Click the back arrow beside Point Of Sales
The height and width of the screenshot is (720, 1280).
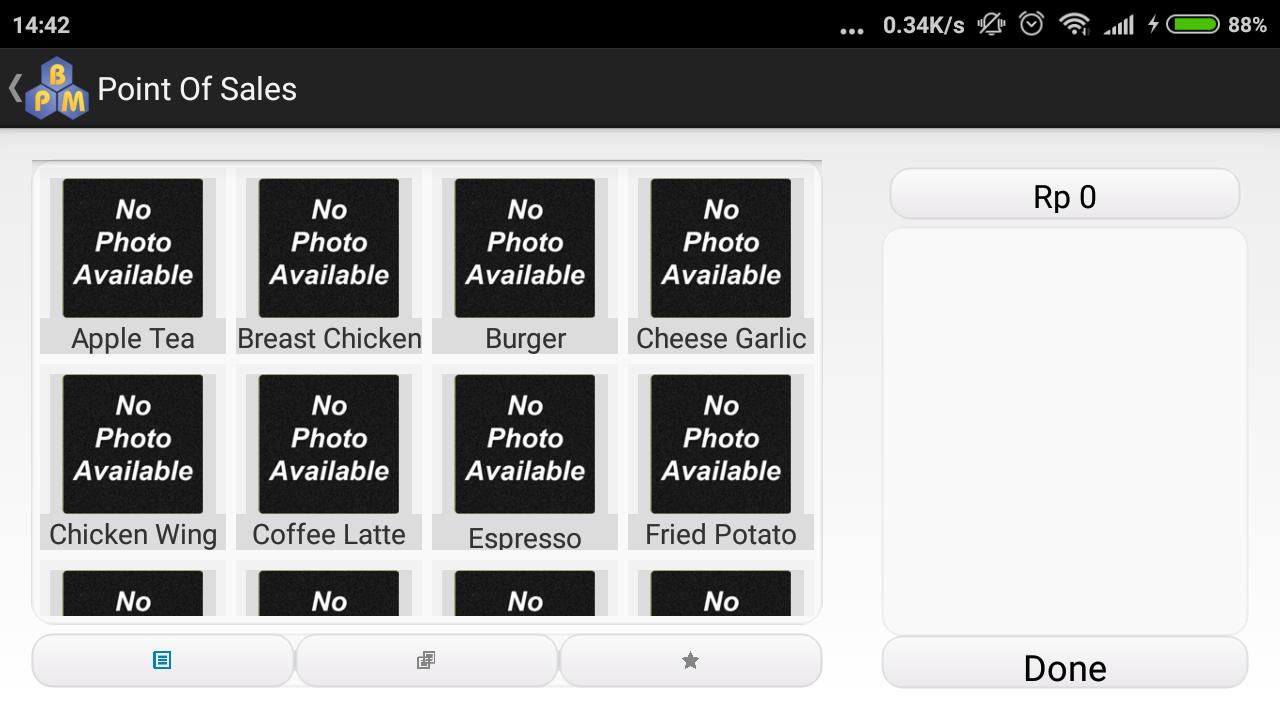click(x=14, y=89)
